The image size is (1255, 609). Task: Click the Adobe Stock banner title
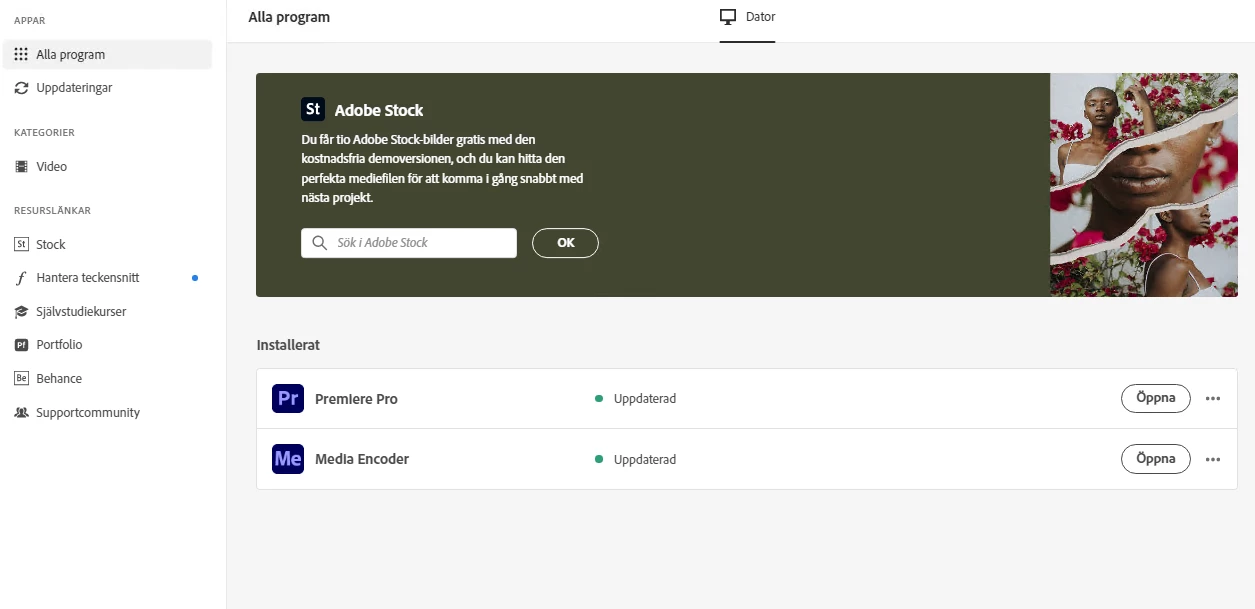pyautogui.click(x=379, y=110)
